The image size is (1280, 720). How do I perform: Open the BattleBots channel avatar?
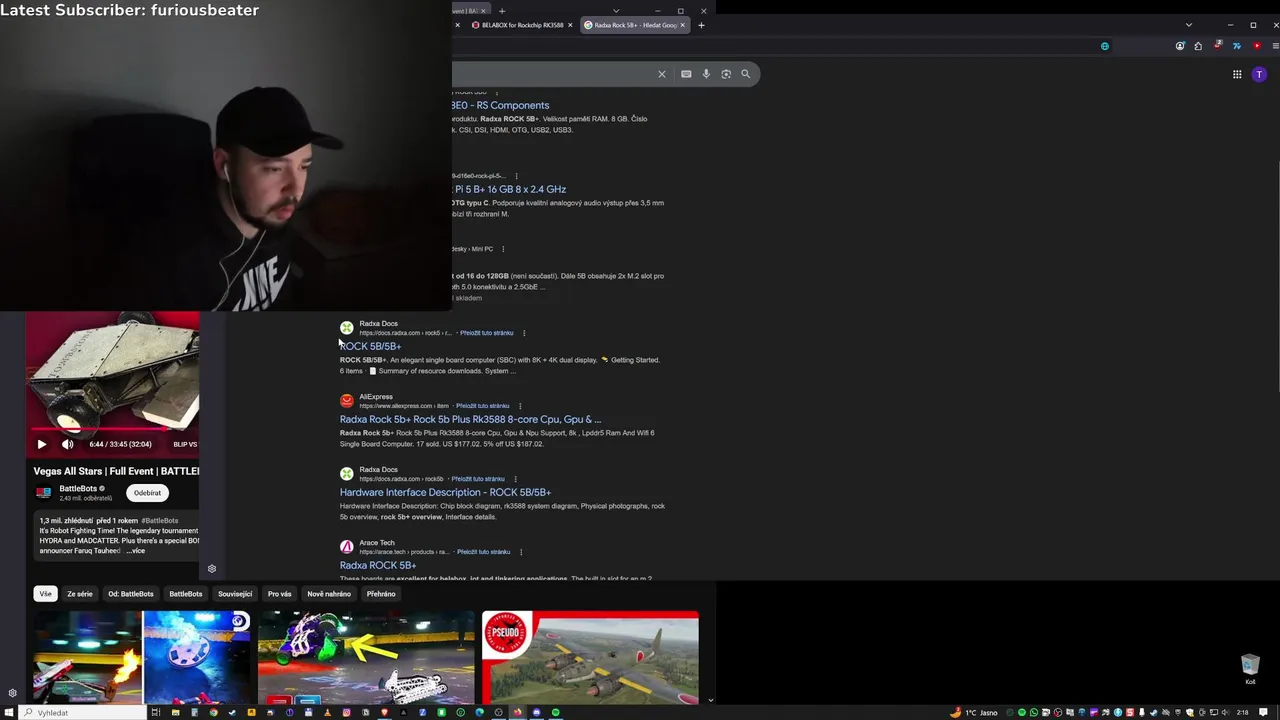43,493
